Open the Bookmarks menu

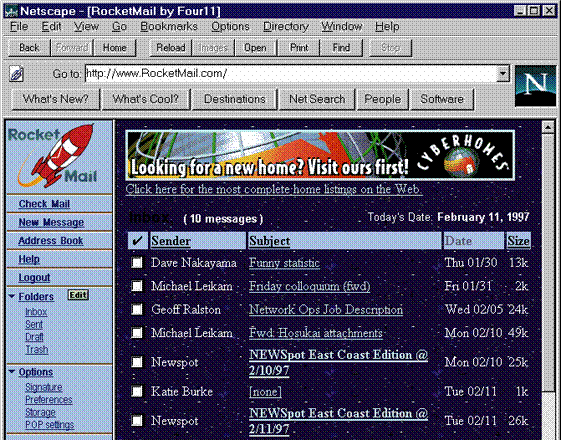pyautogui.click(x=169, y=27)
